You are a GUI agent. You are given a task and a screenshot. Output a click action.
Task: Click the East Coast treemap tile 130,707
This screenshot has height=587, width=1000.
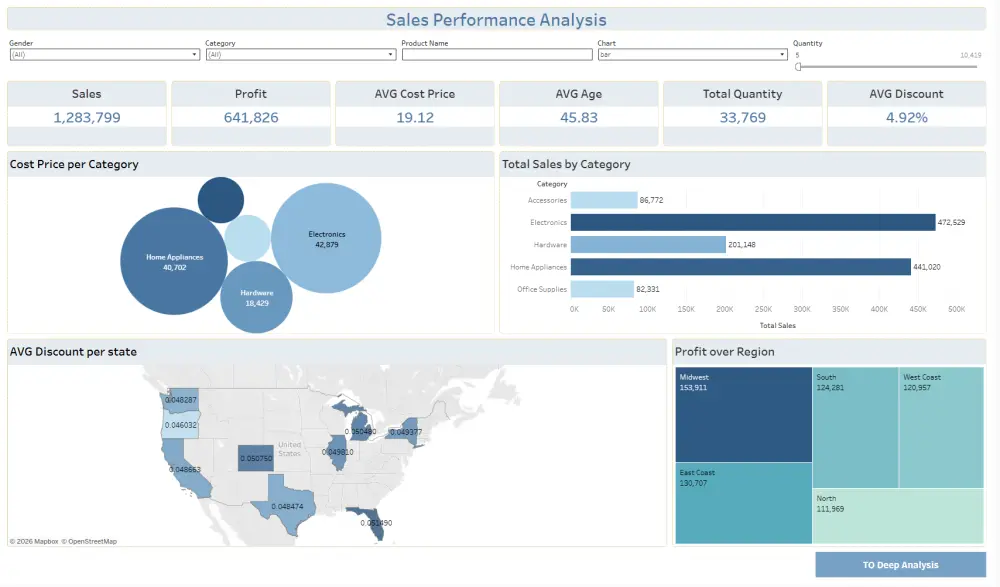[x=744, y=503]
